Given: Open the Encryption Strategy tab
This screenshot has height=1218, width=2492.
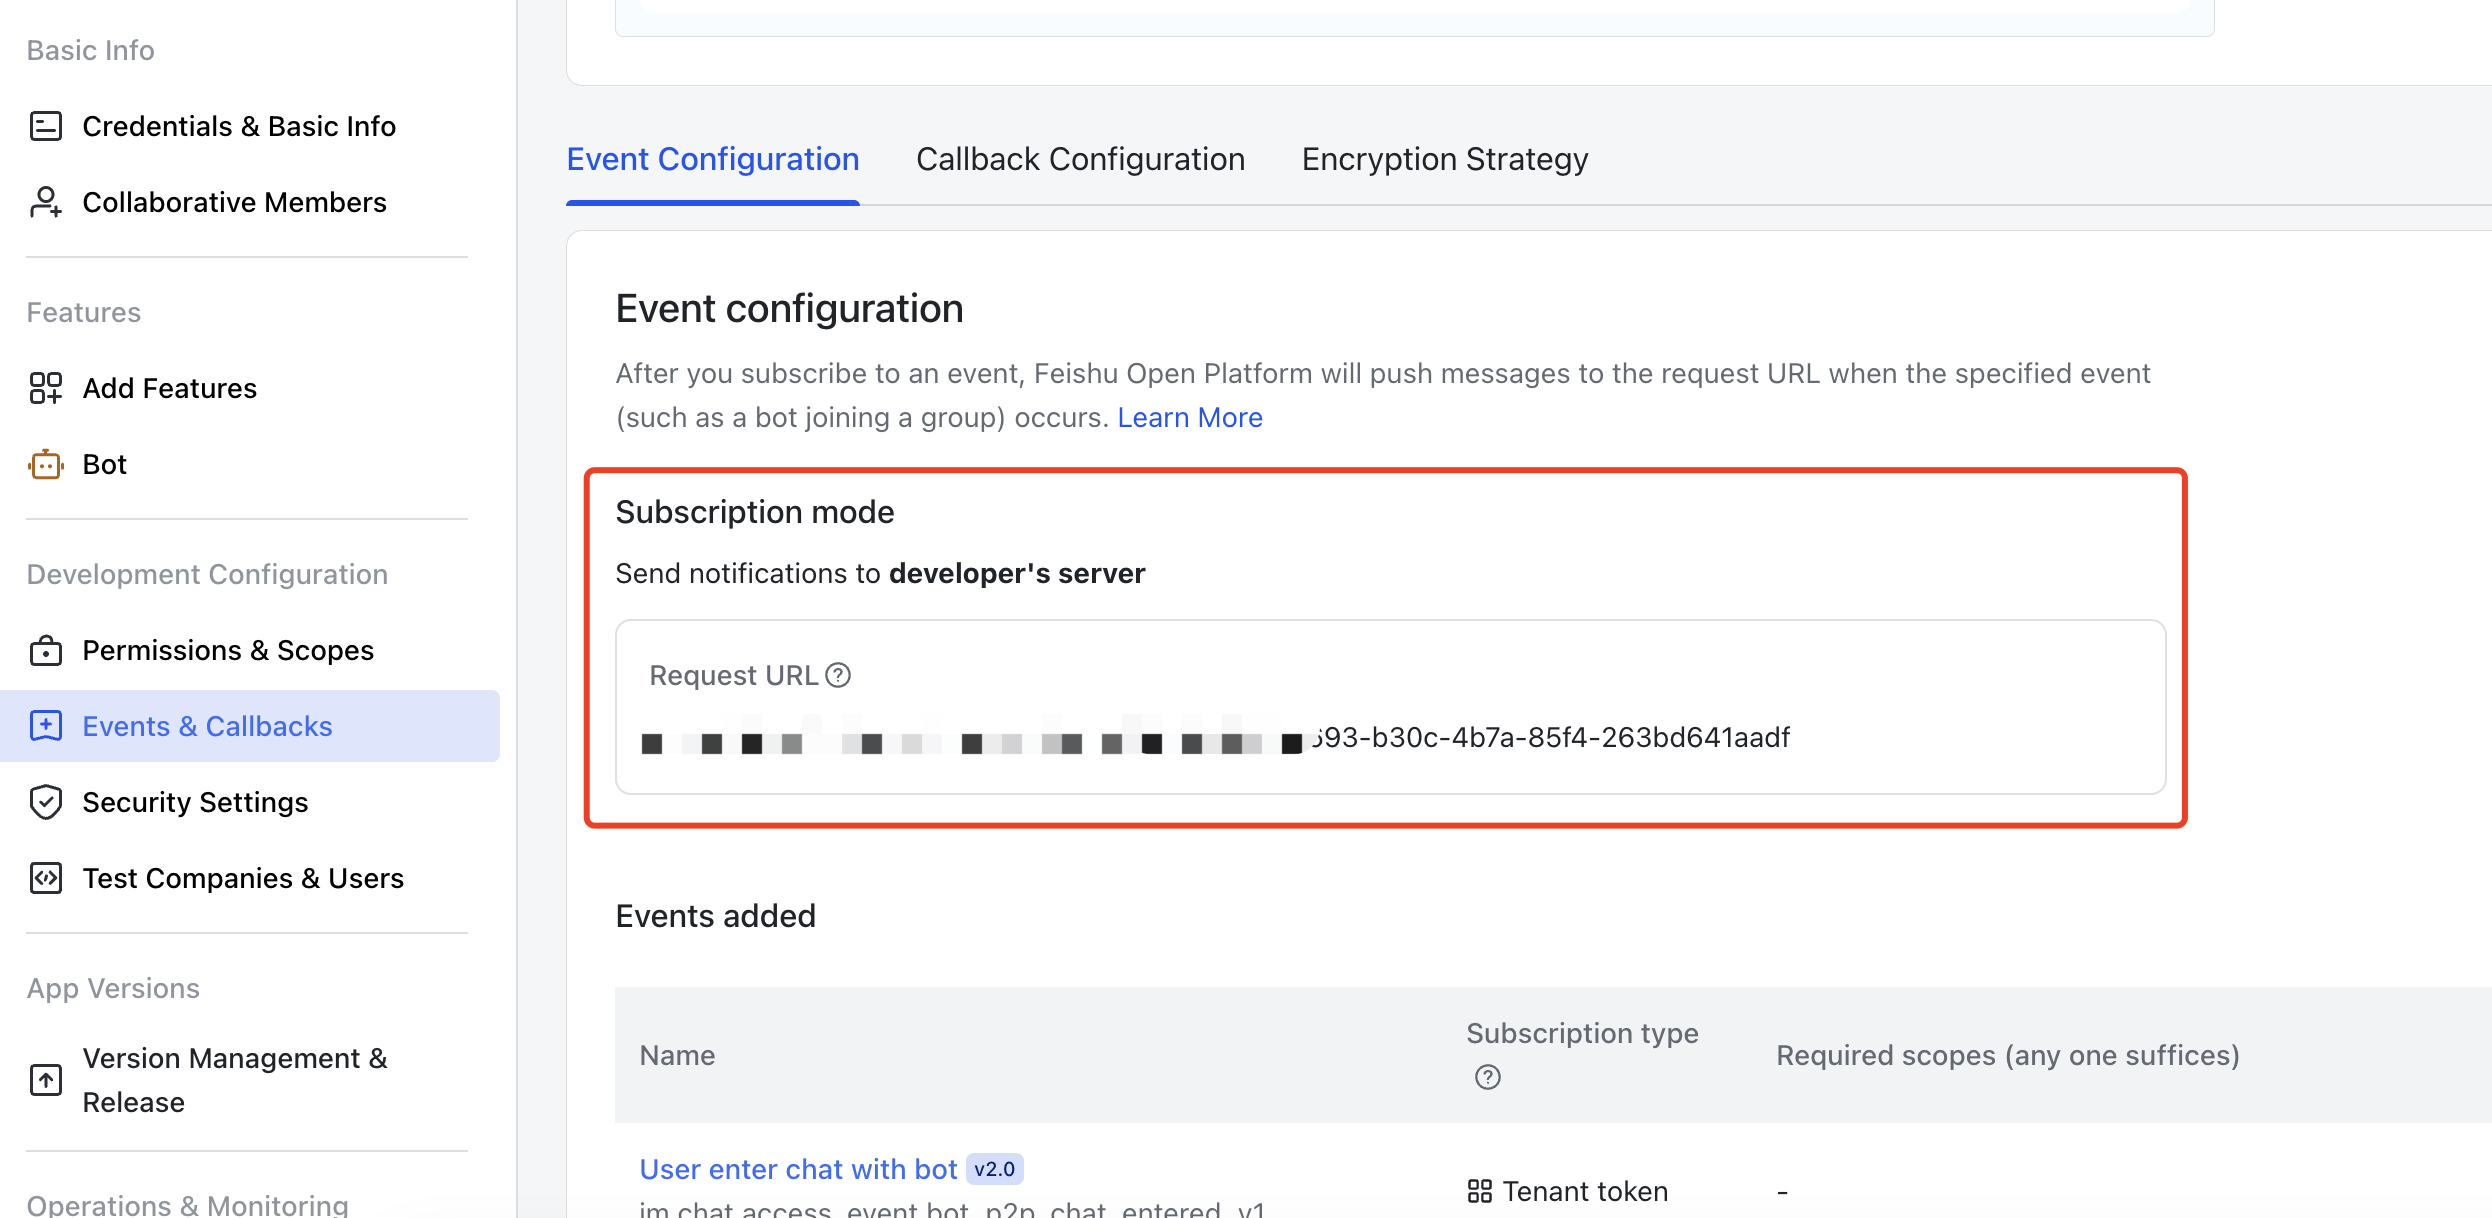Looking at the screenshot, I should [x=1444, y=159].
